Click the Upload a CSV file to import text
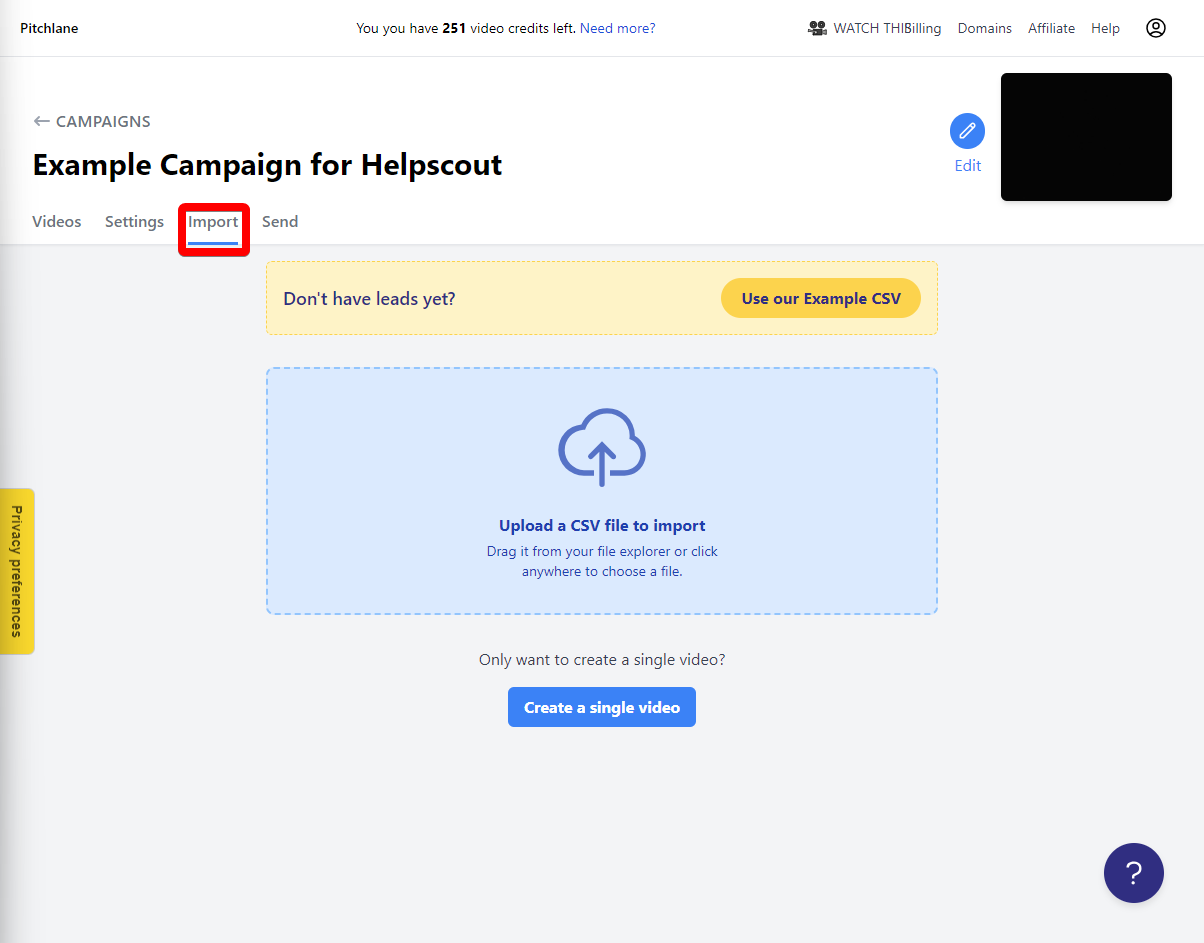 tap(602, 525)
